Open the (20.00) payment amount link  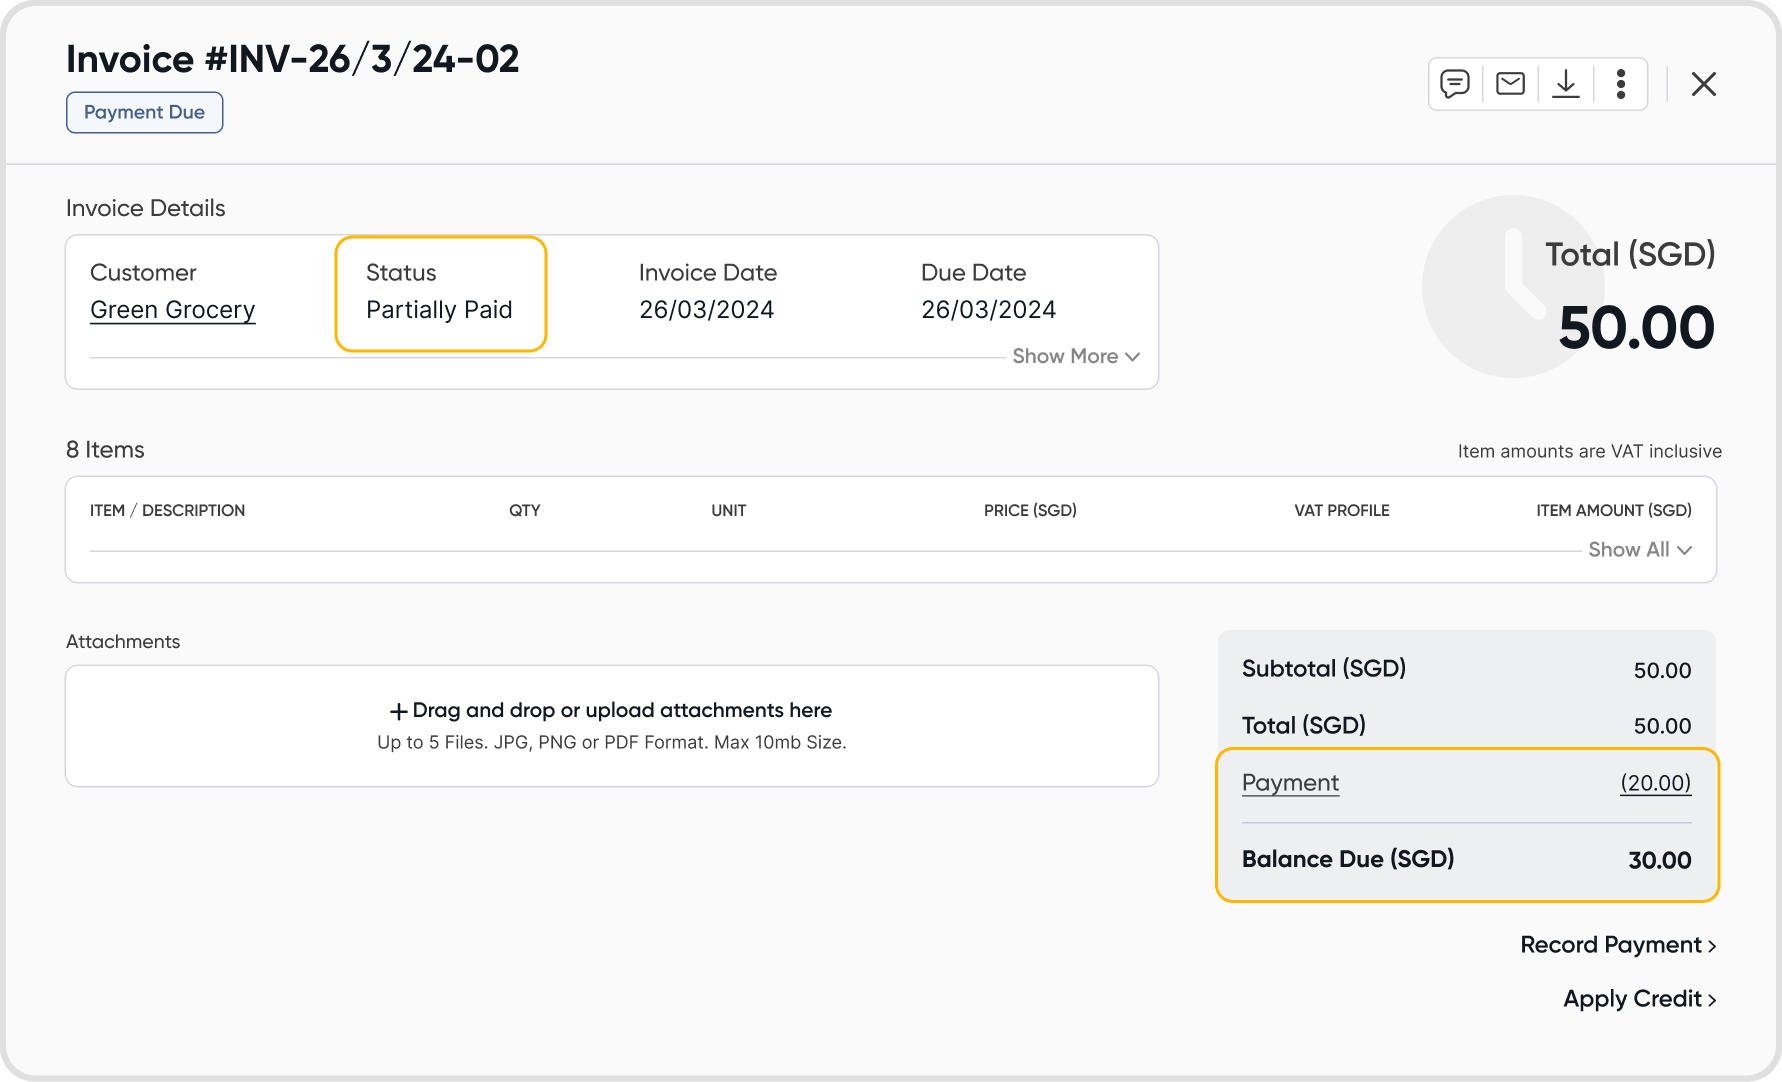[x=1655, y=783]
